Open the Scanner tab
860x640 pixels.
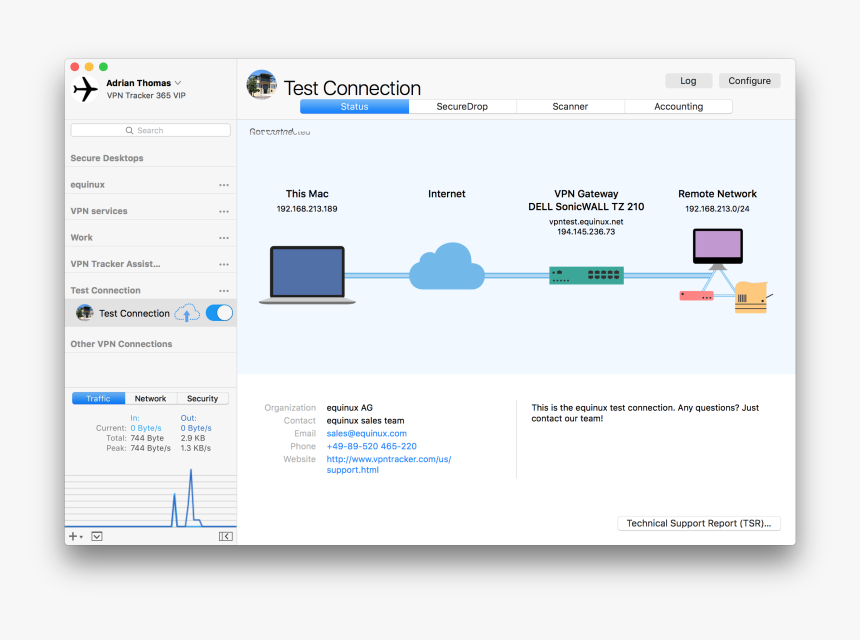click(570, 106)
